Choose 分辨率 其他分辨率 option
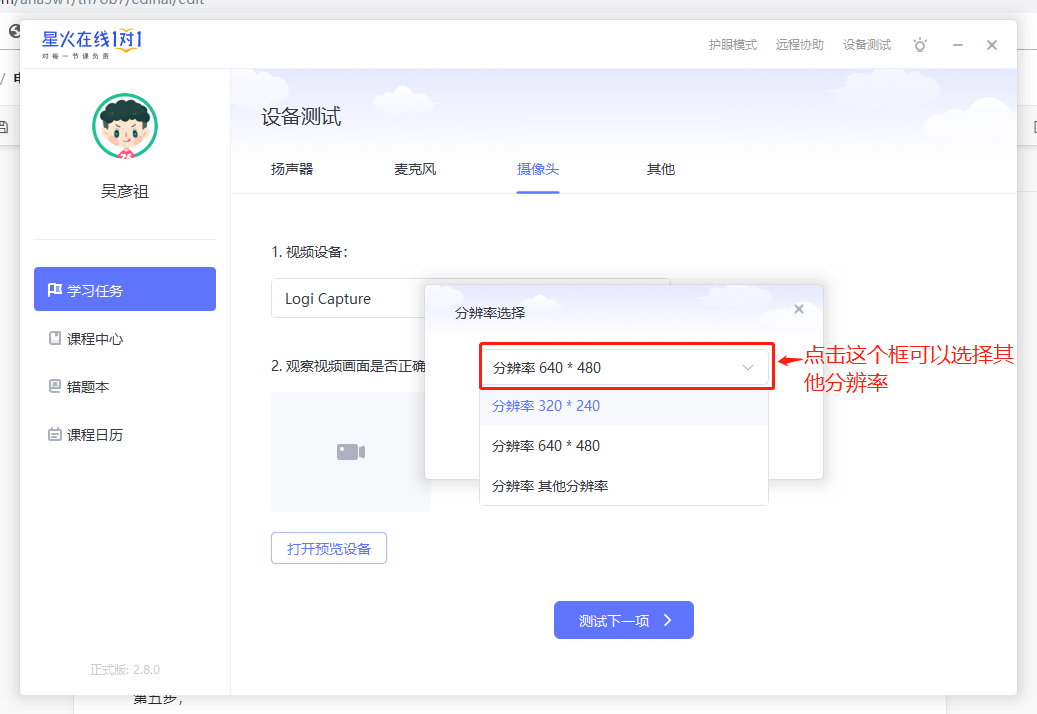1037x714 pixels. tap(624, 486)
